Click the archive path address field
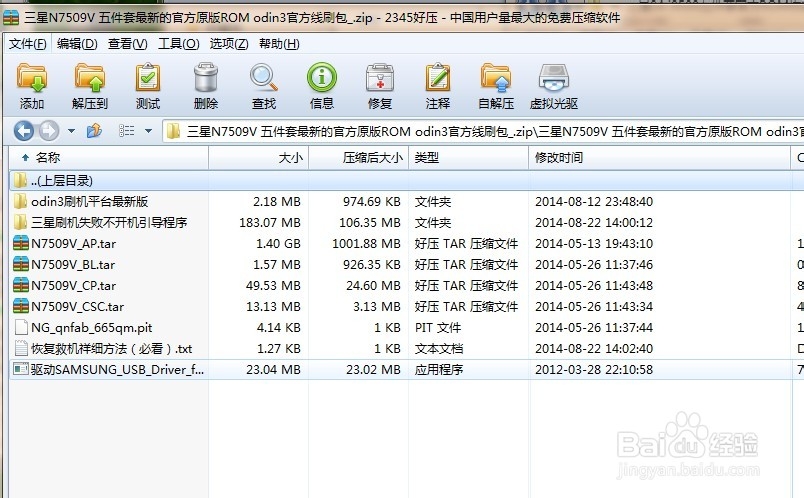The width and height of the screenshot is (804, 498). click(x=483, y=131)
